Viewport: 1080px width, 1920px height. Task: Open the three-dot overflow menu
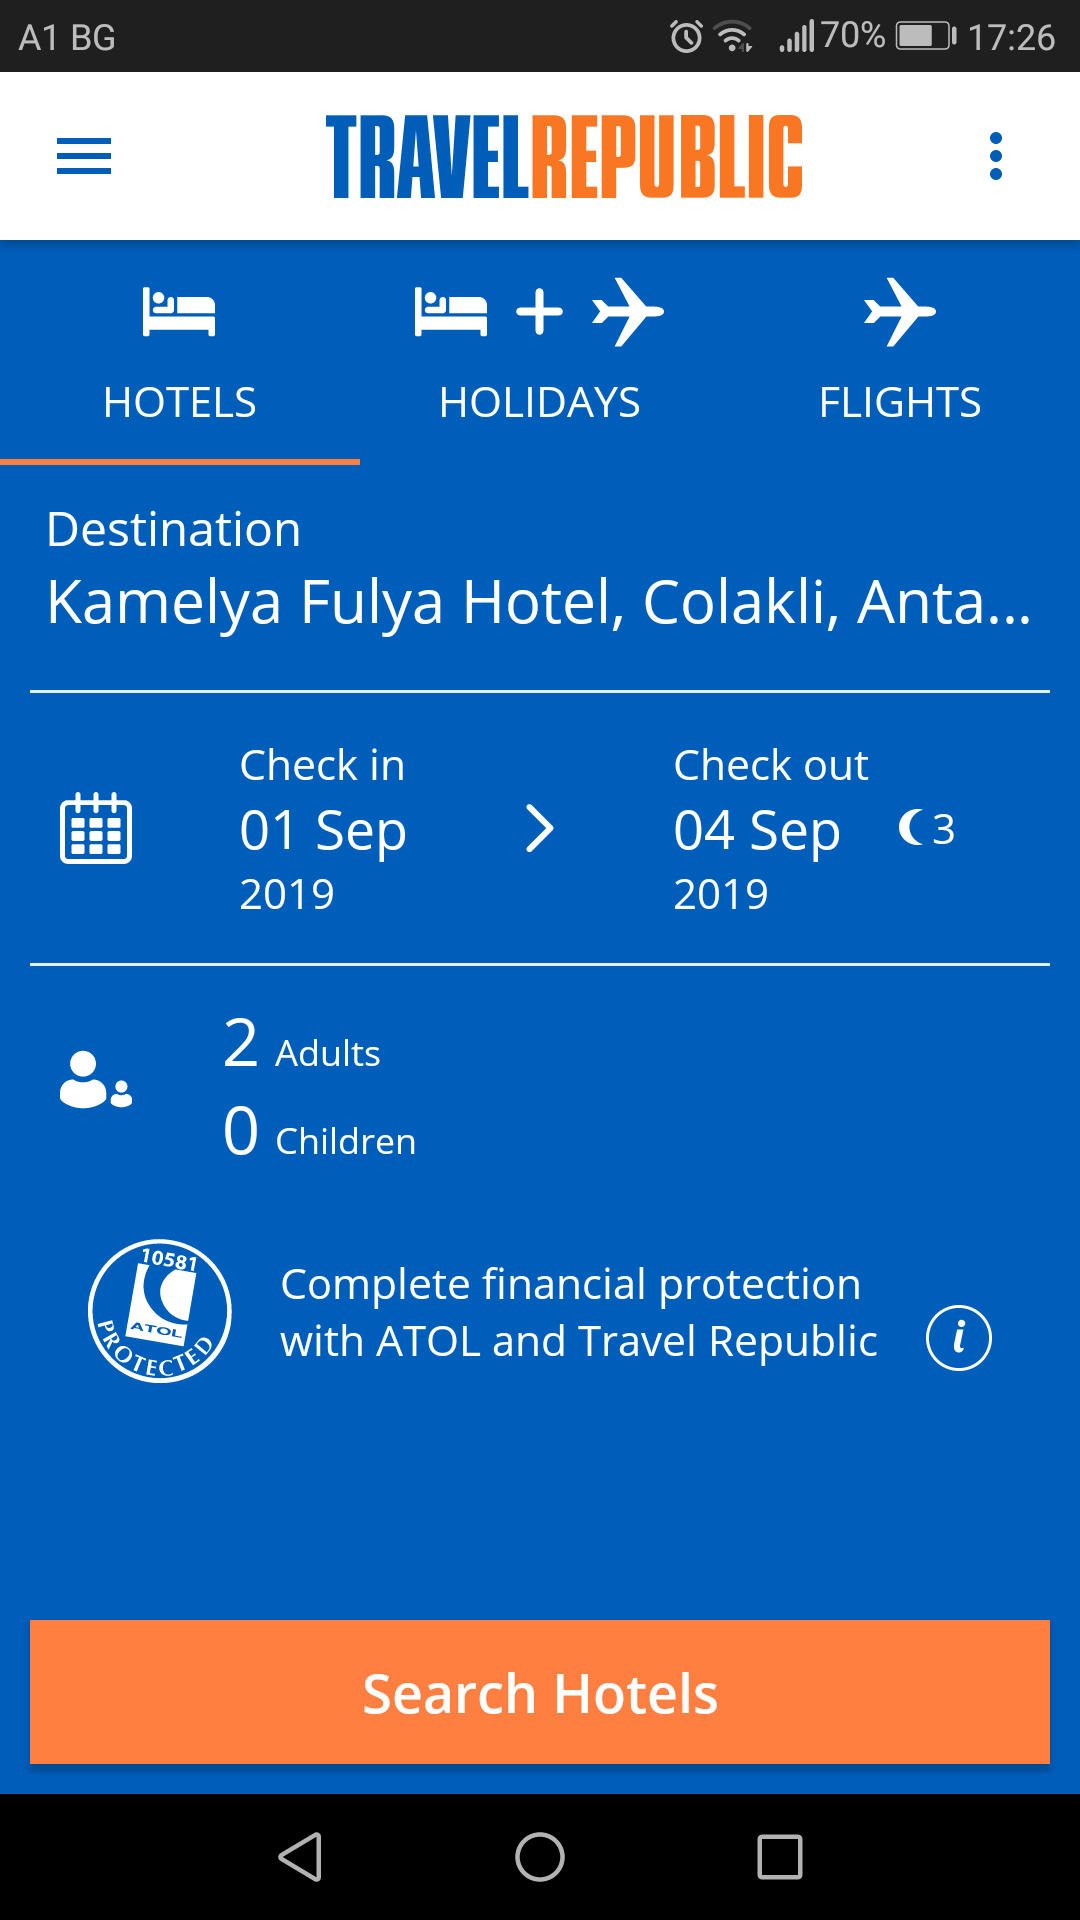[995, 156]
